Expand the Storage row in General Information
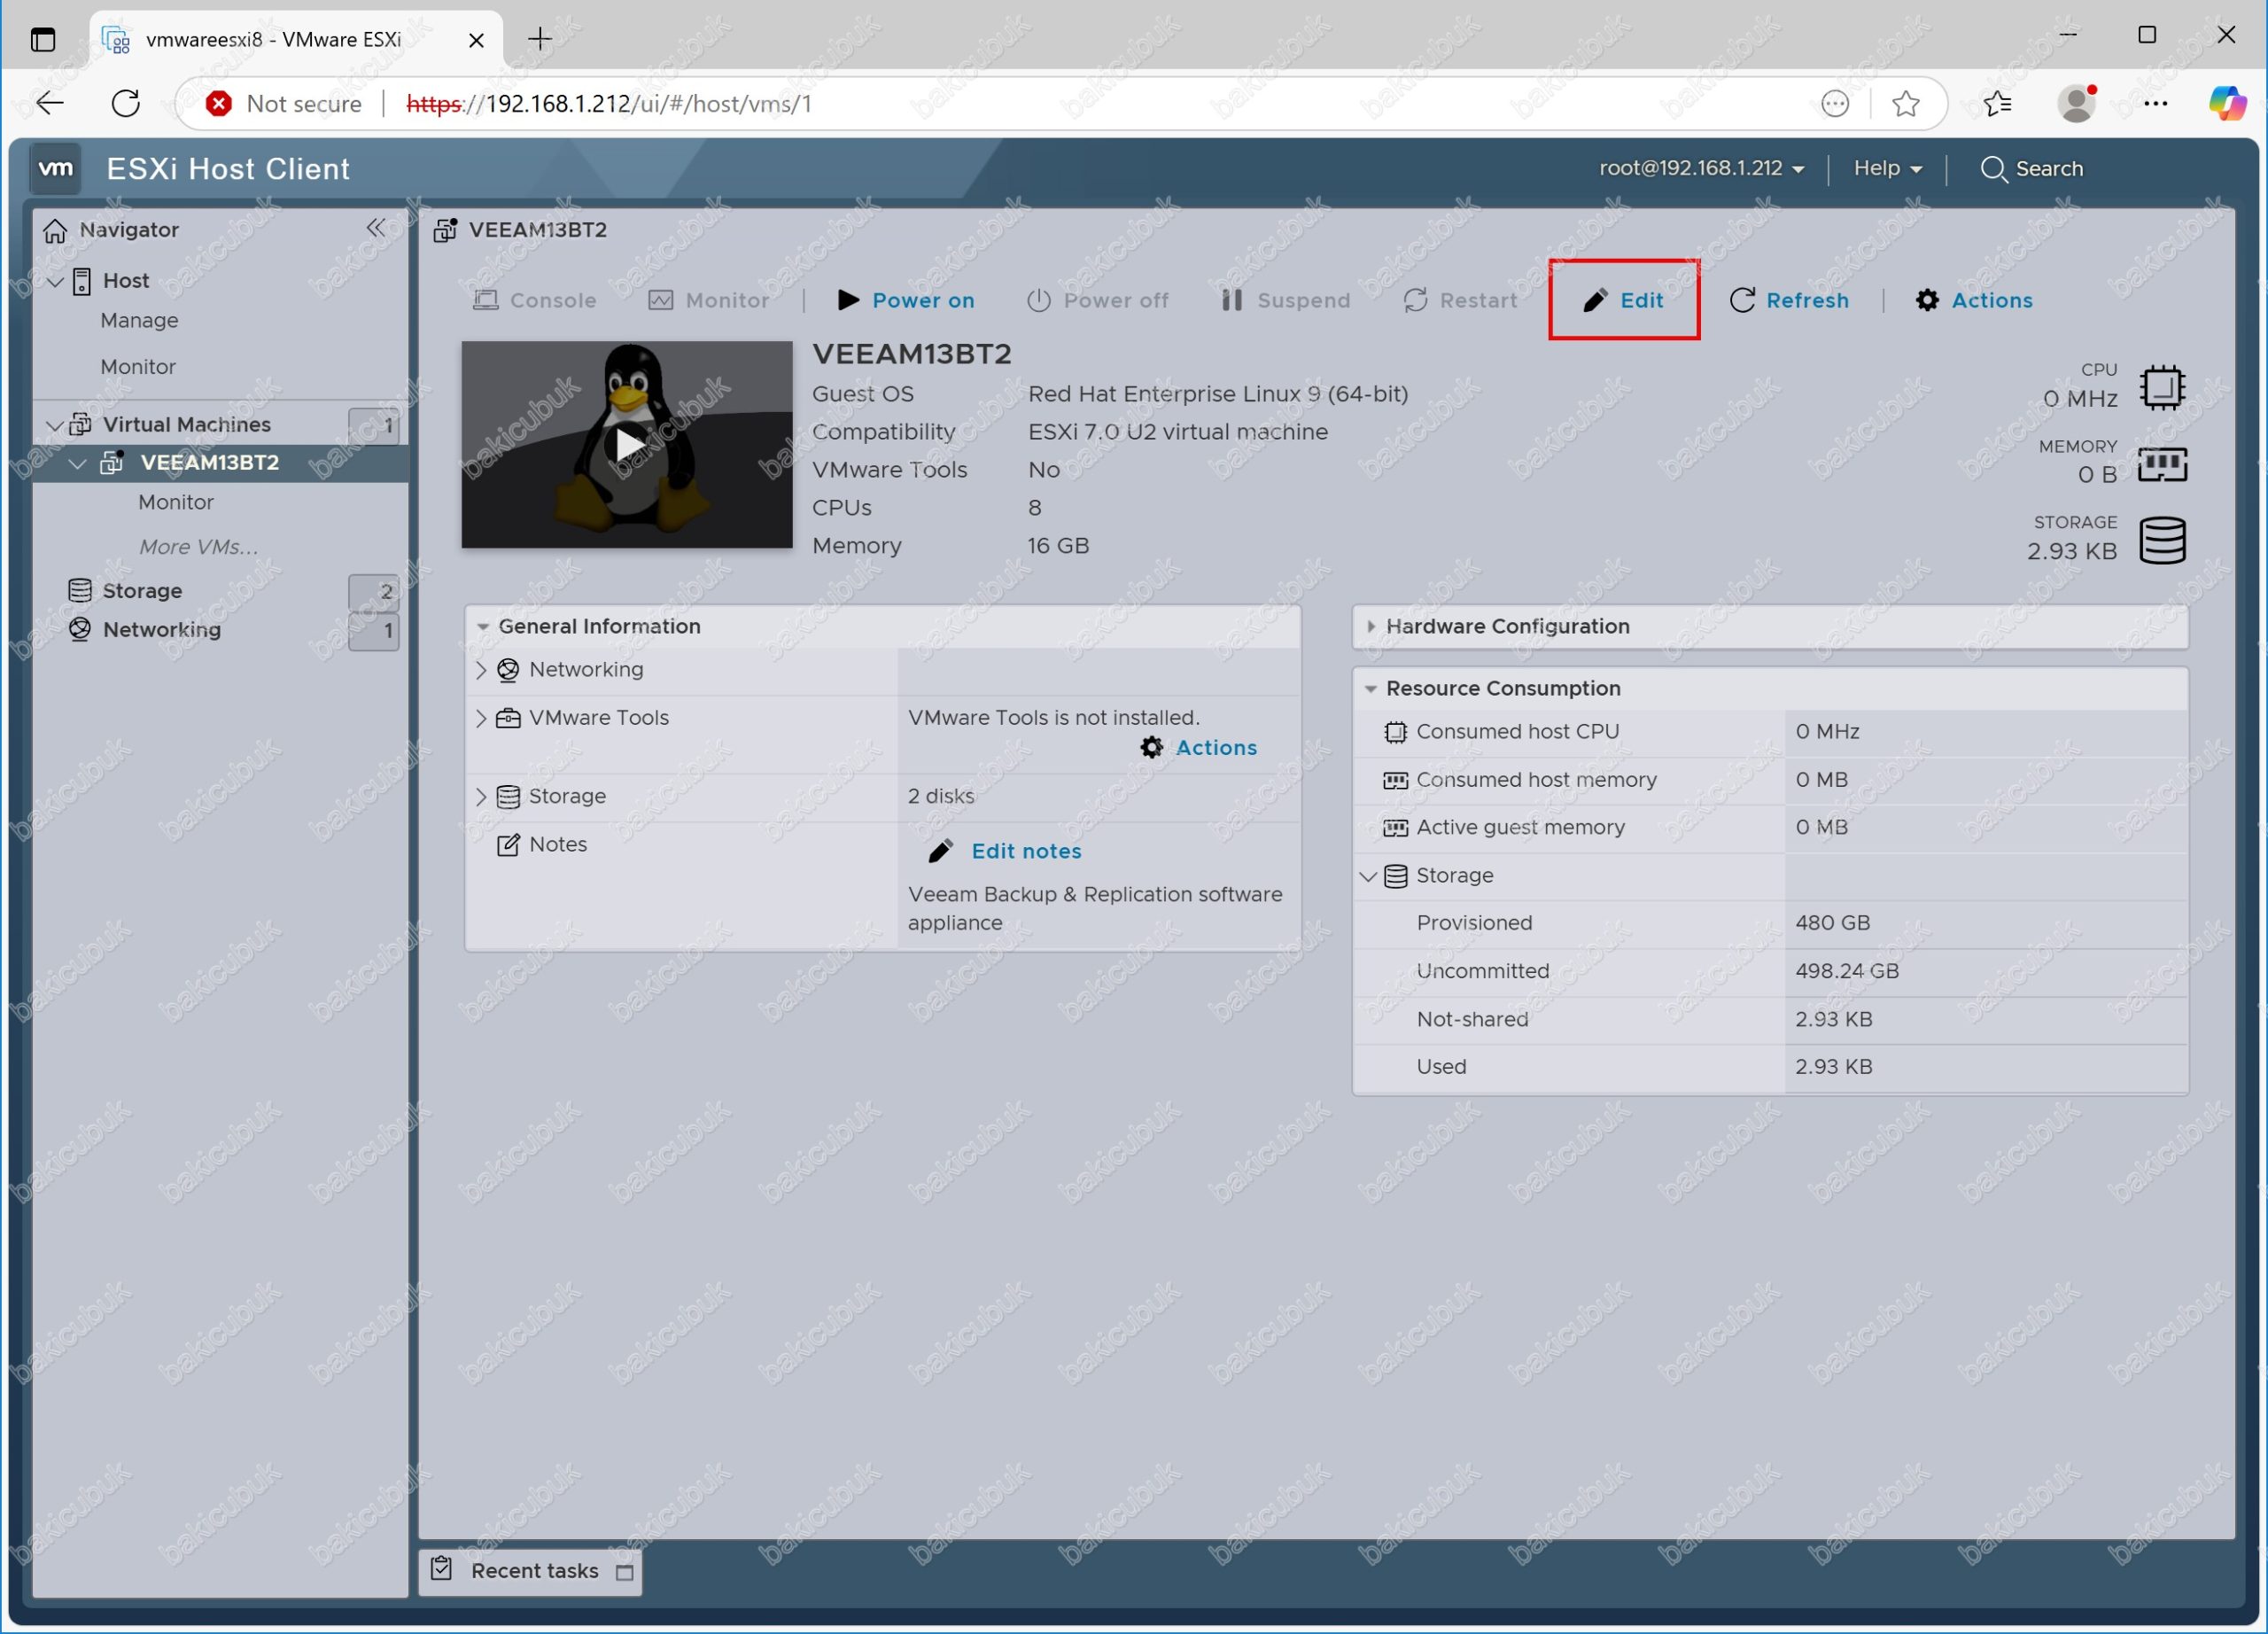Screen dimensions: 2268x1634 pyautogui.click(x=481, y=797)
